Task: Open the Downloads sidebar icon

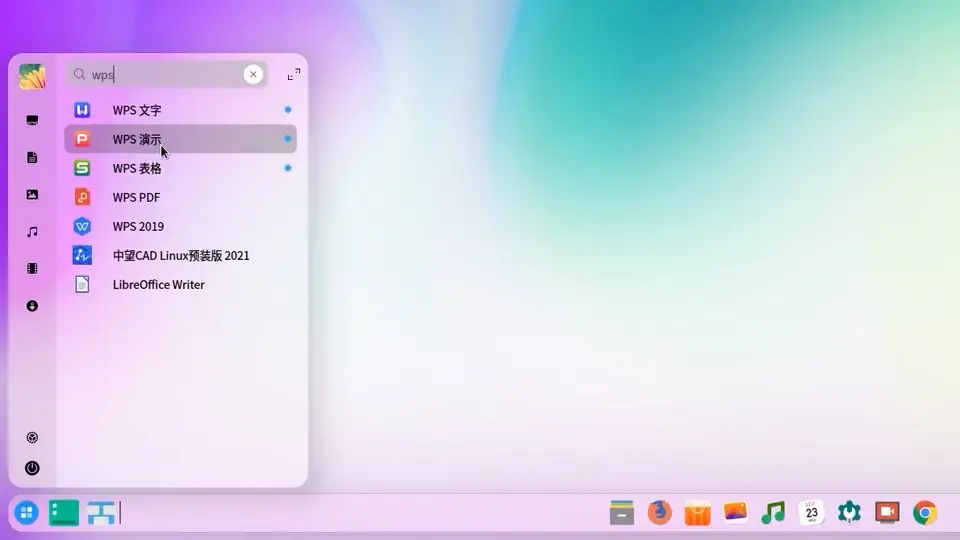Action: tap(32, 306)
